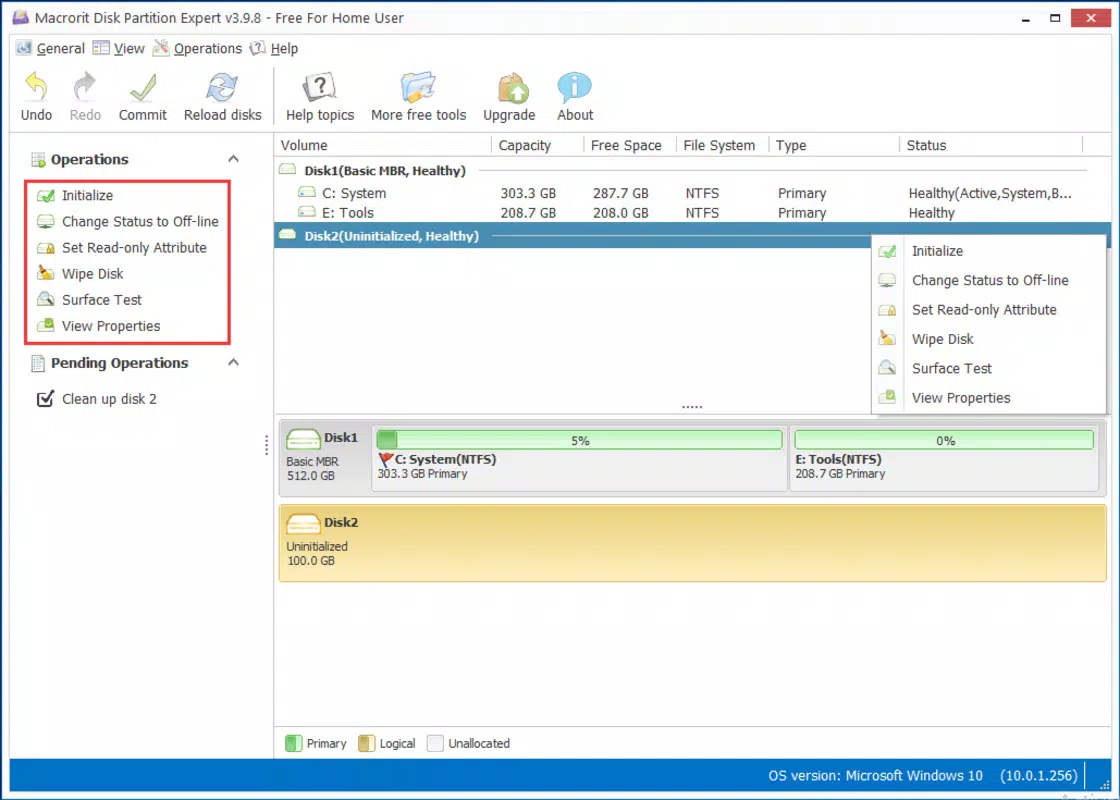Screen dimensions: 1120x800
Task: Select the C: System volume name
Action: point(354,193)
